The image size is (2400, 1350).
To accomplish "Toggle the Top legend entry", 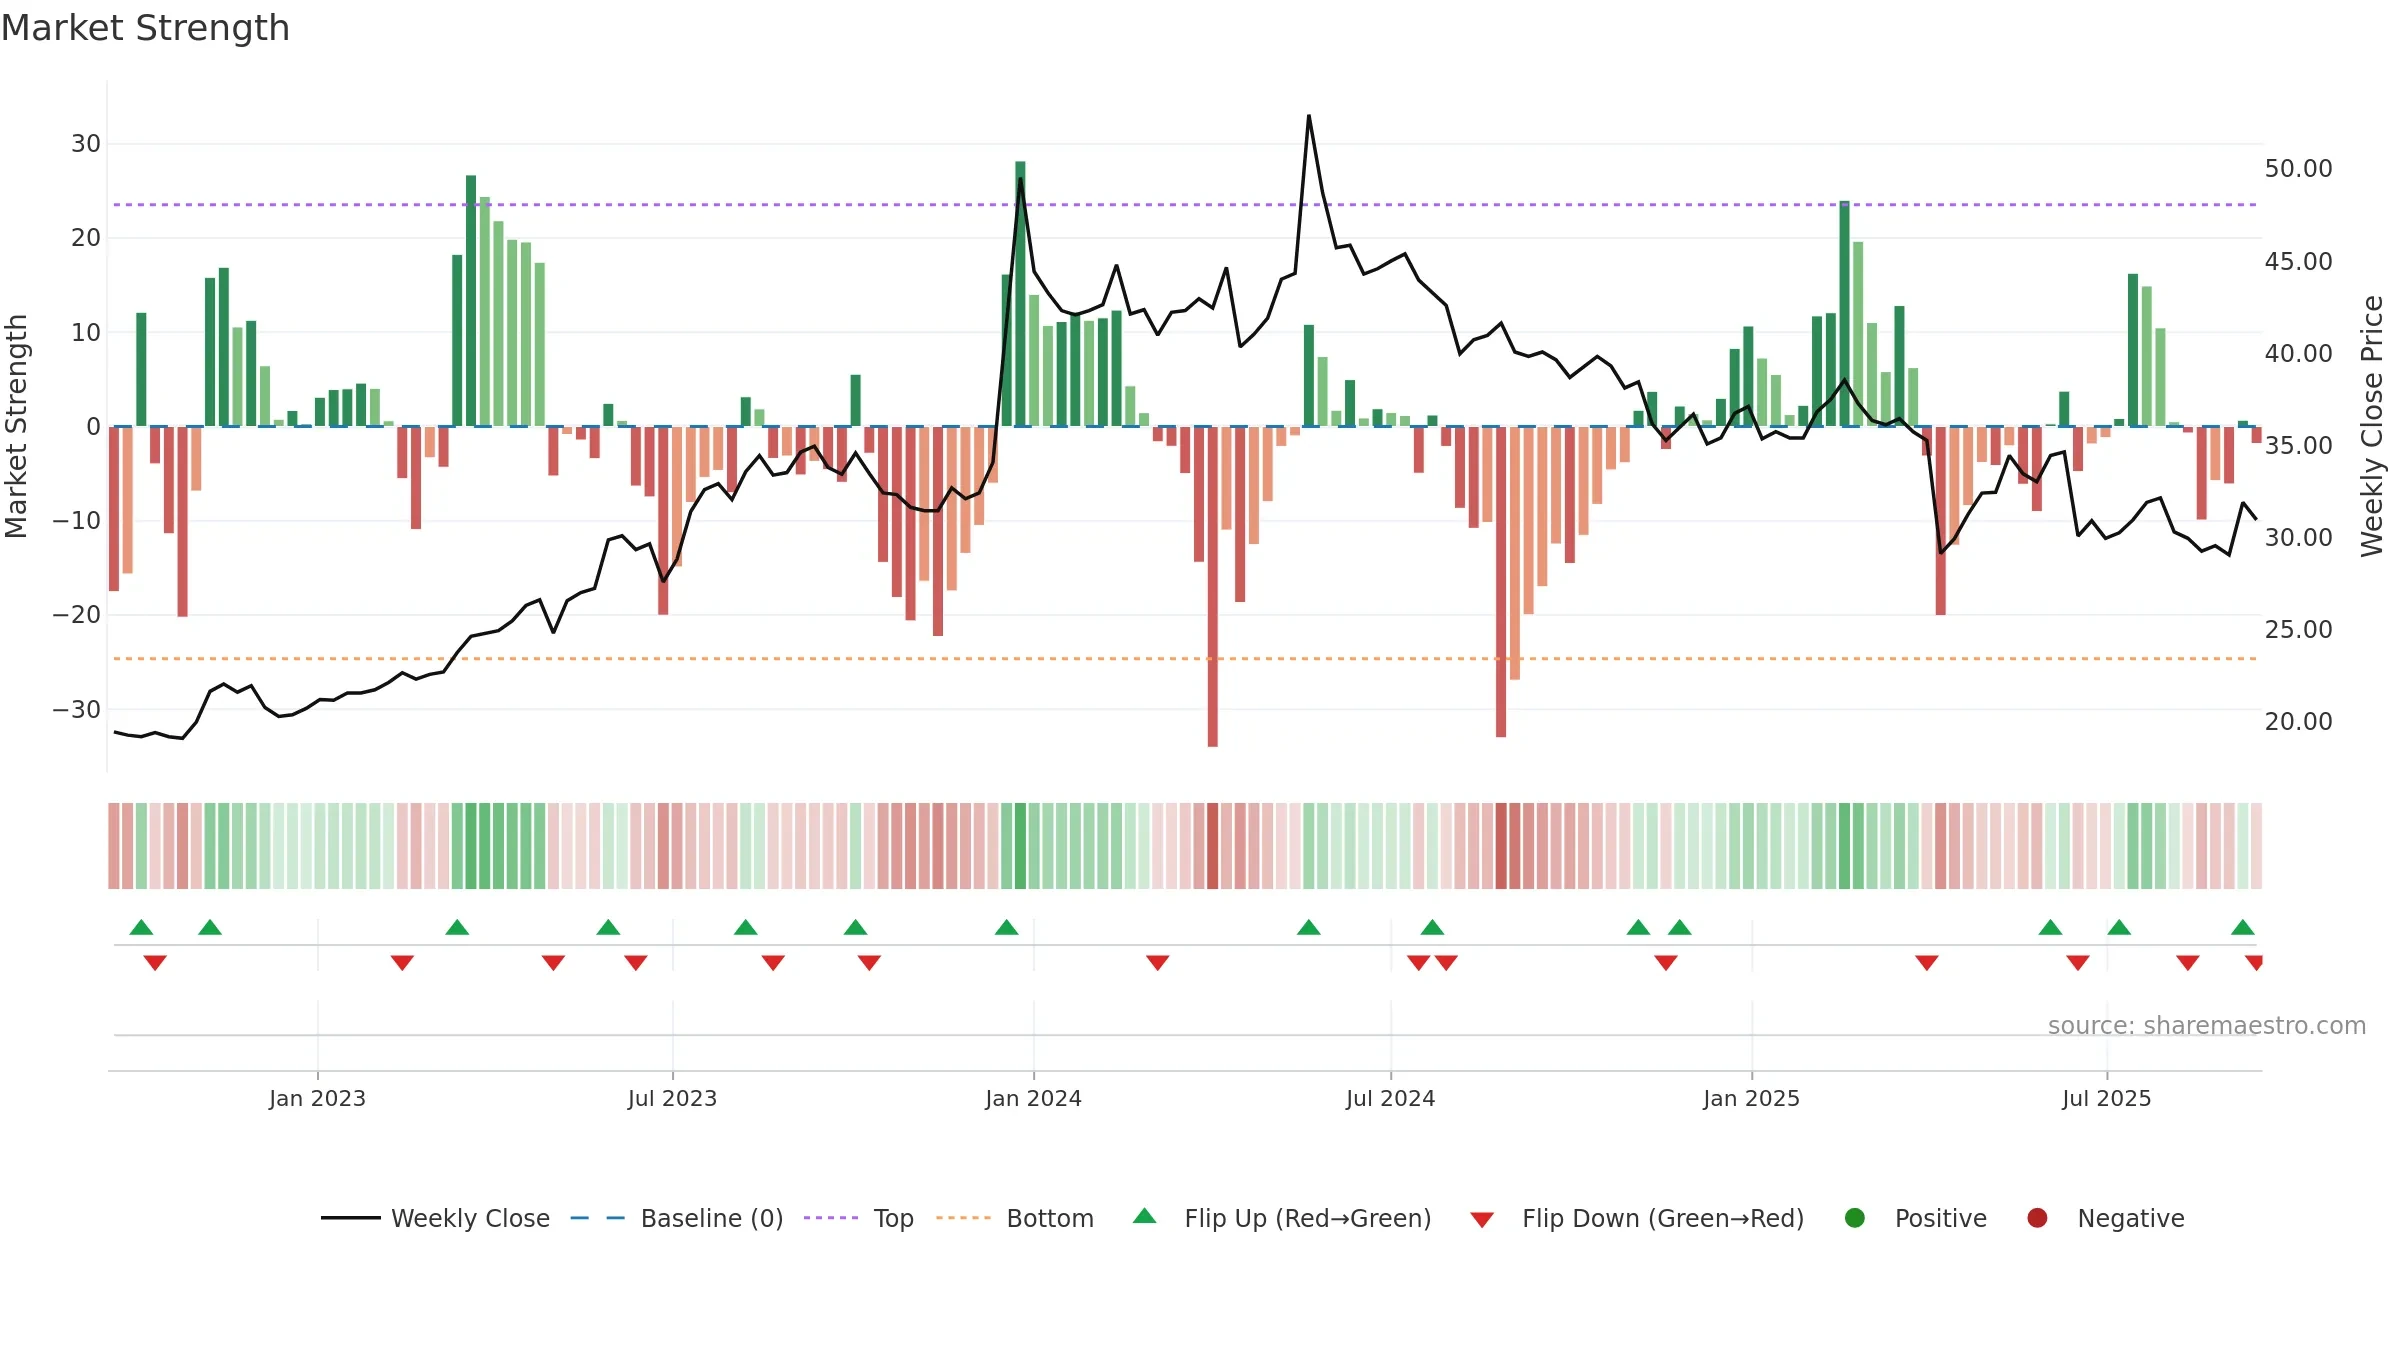I will (x=859, y=1218).
